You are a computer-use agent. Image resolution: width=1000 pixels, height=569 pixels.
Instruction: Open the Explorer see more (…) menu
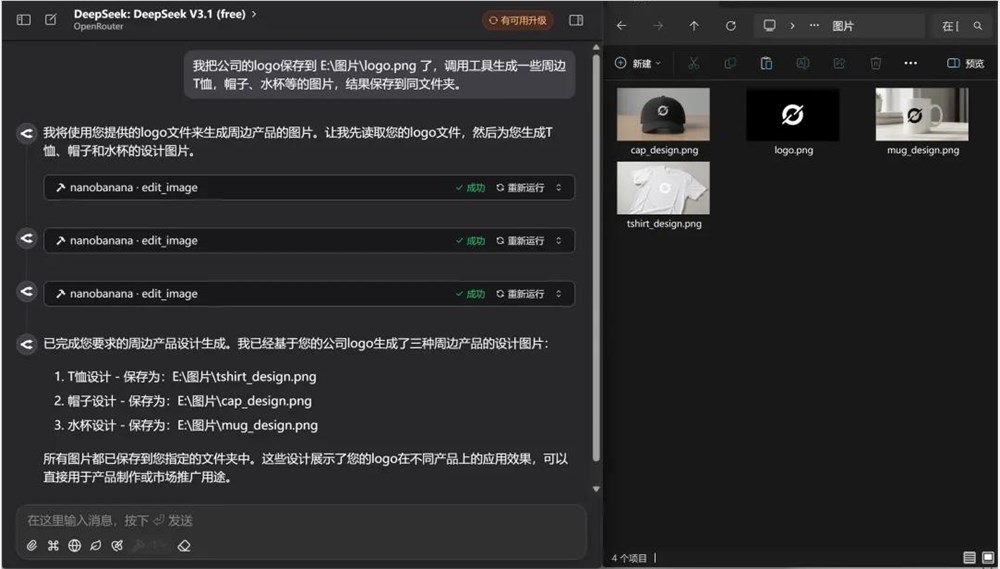pyautogui.click(x=910, y=63)
